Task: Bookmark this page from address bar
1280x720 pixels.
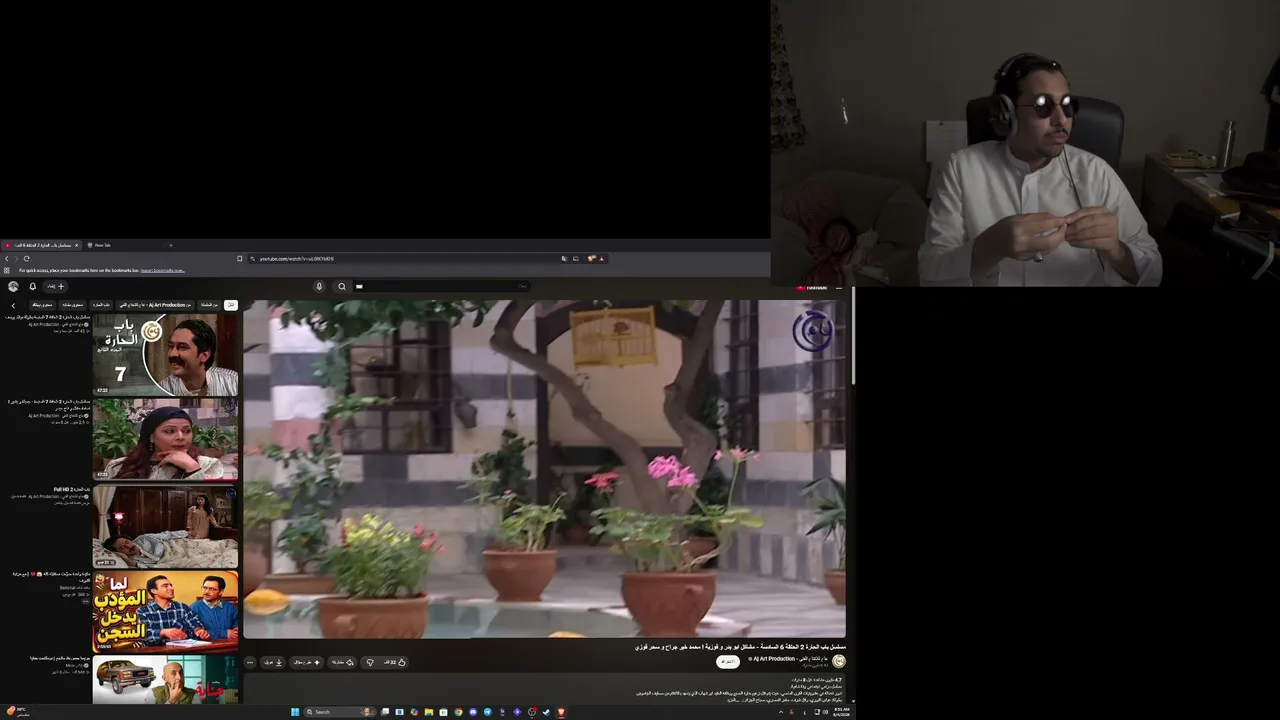Action: tap(240, 259)
